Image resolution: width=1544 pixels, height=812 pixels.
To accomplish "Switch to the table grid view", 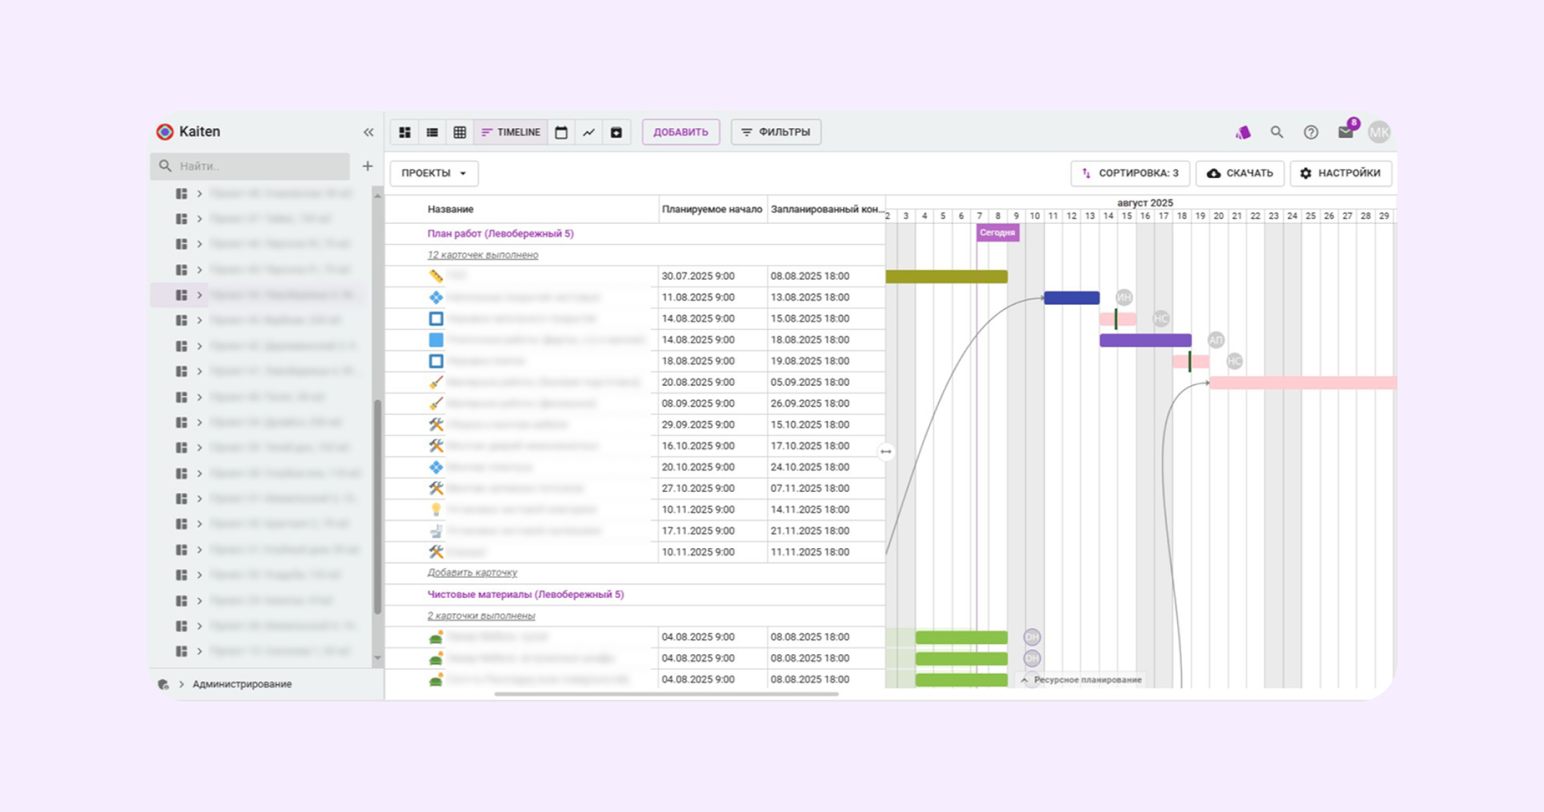I will click(x=460, y=132).
